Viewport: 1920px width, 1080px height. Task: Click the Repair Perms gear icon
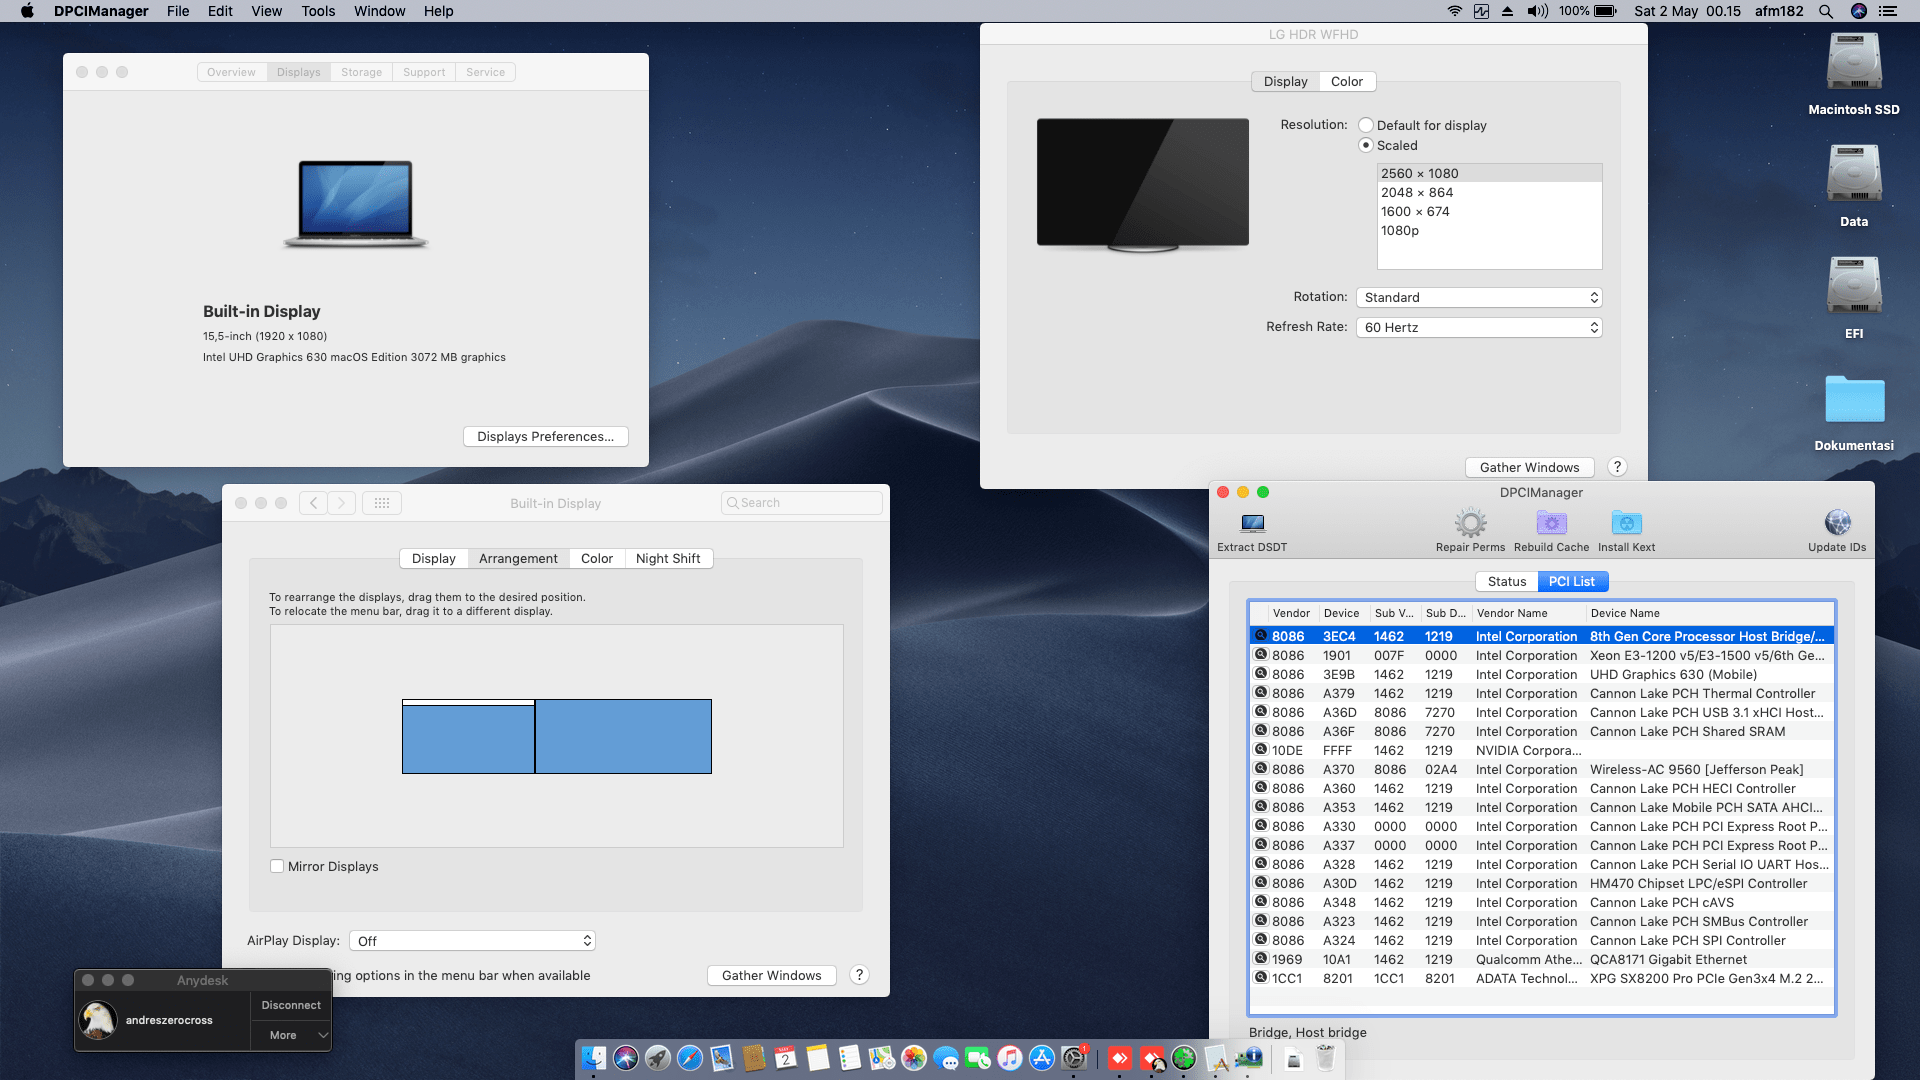coord(1470,522)
